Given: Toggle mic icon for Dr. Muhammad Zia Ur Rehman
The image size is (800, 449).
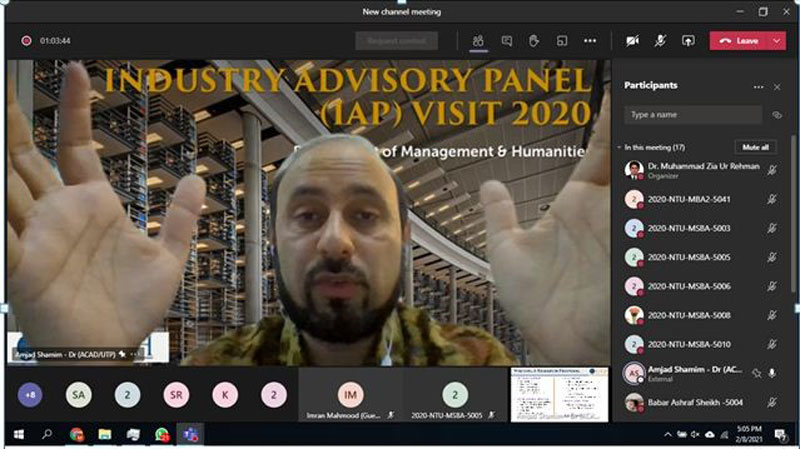Looking at the screenshot, I should [x=773, y=171].
